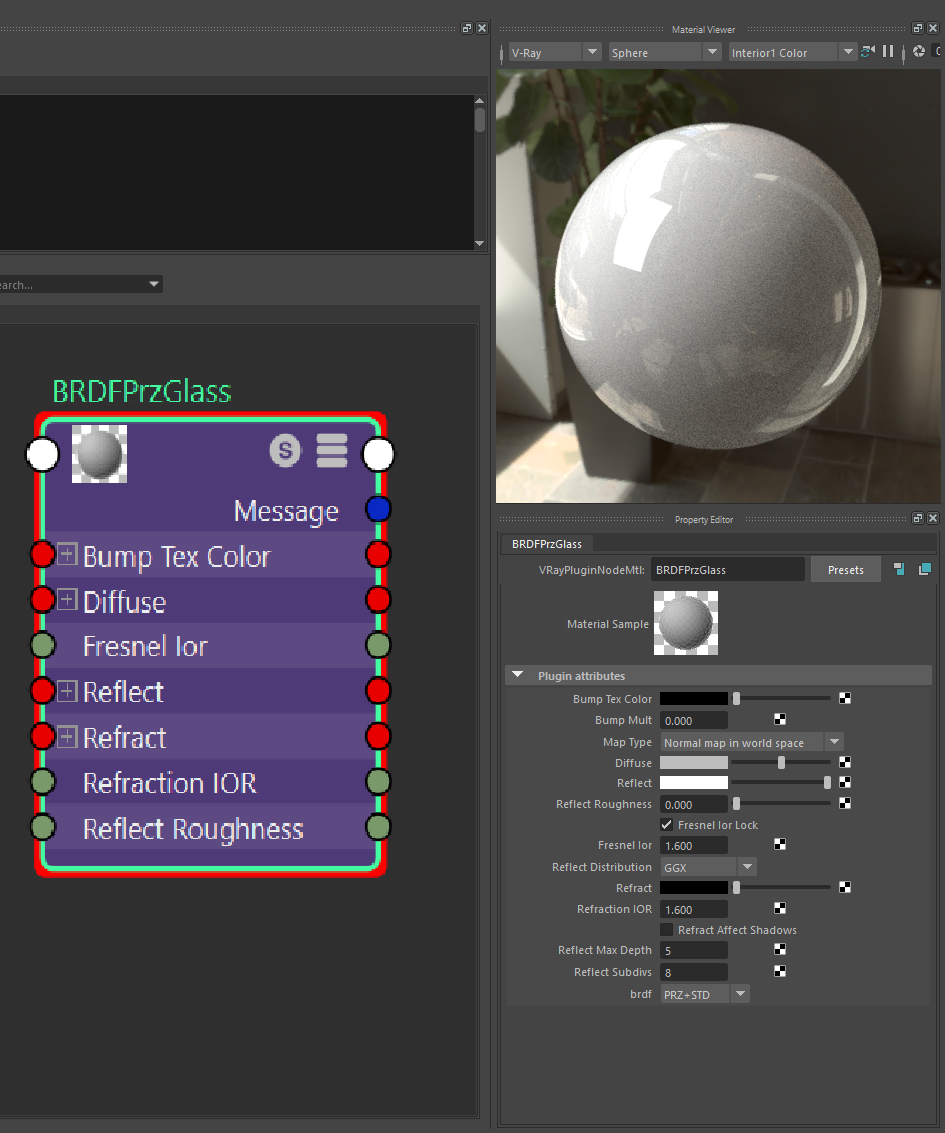Screen dimensions: 945x1133
Task: Toggle the Fresnel Ior Lock checkbox
Action: coord(666,824)
